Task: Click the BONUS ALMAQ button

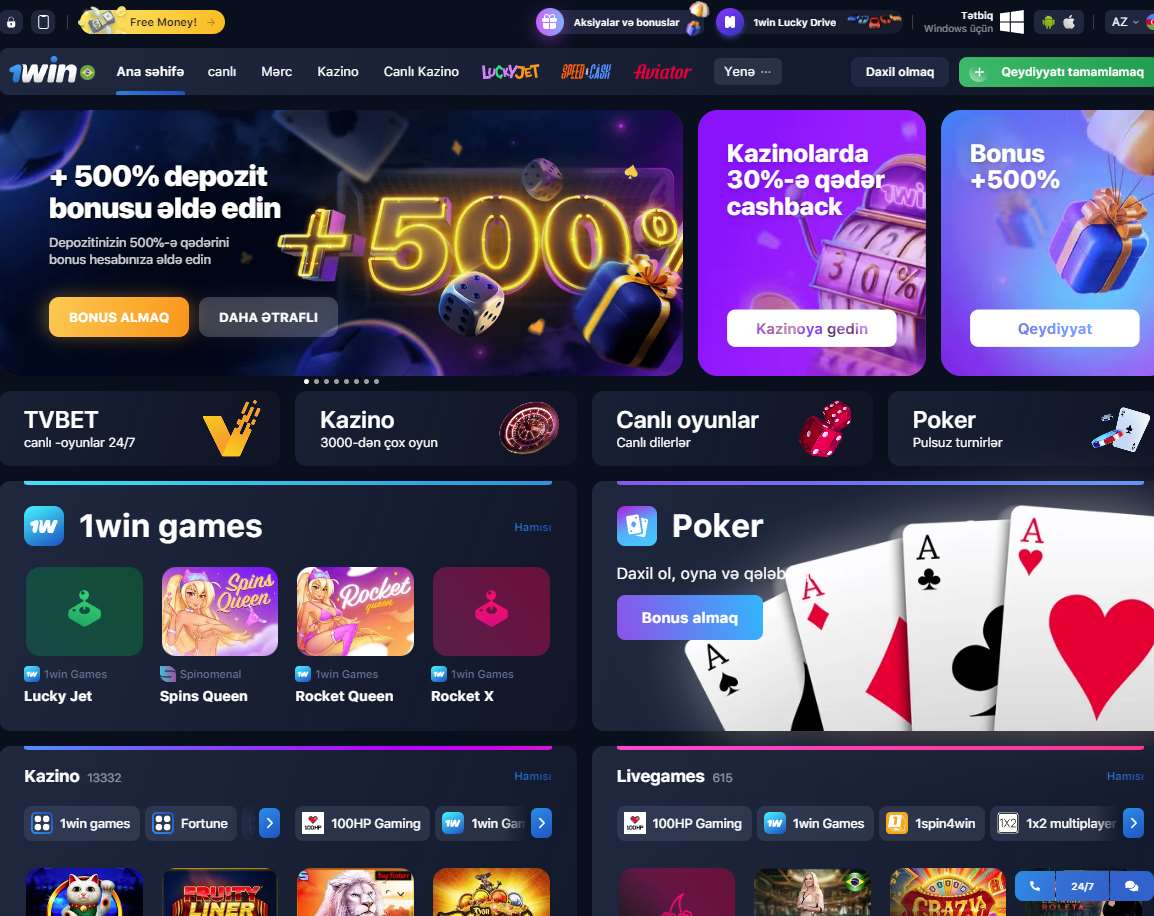Action: 118,317
